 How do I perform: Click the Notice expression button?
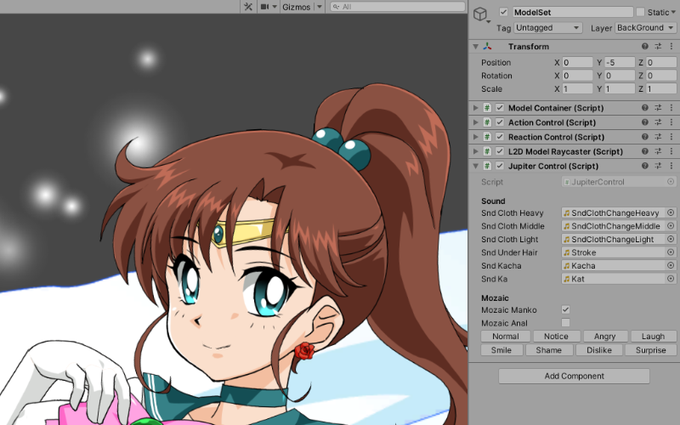[556, 336]
